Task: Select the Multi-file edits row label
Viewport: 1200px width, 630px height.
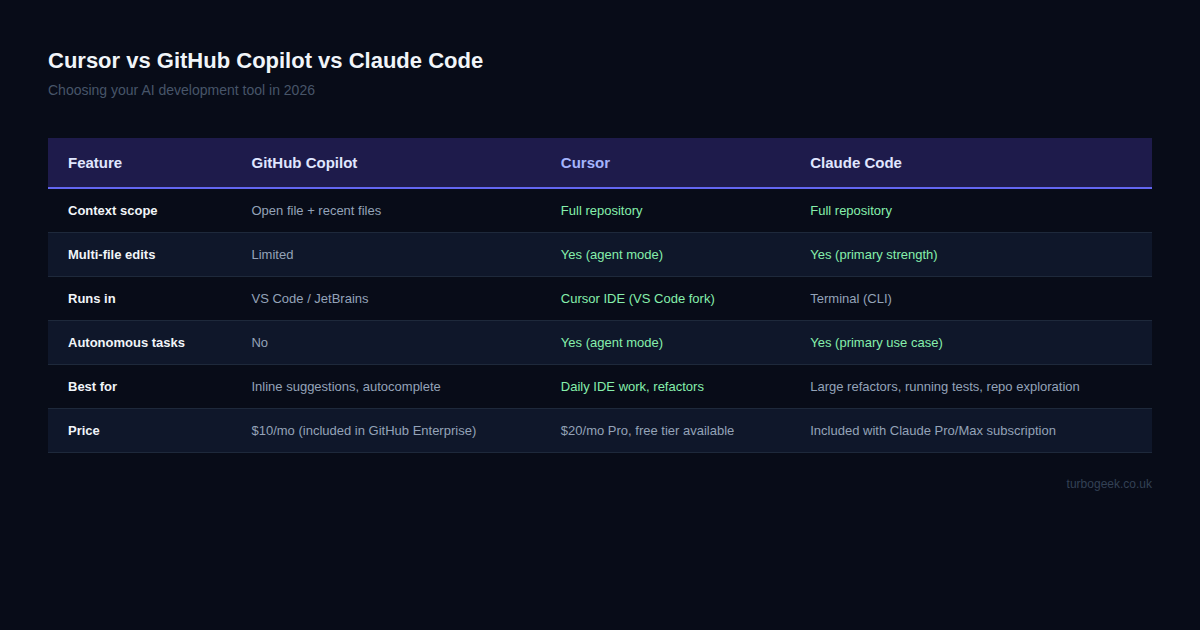Action: 111,254
